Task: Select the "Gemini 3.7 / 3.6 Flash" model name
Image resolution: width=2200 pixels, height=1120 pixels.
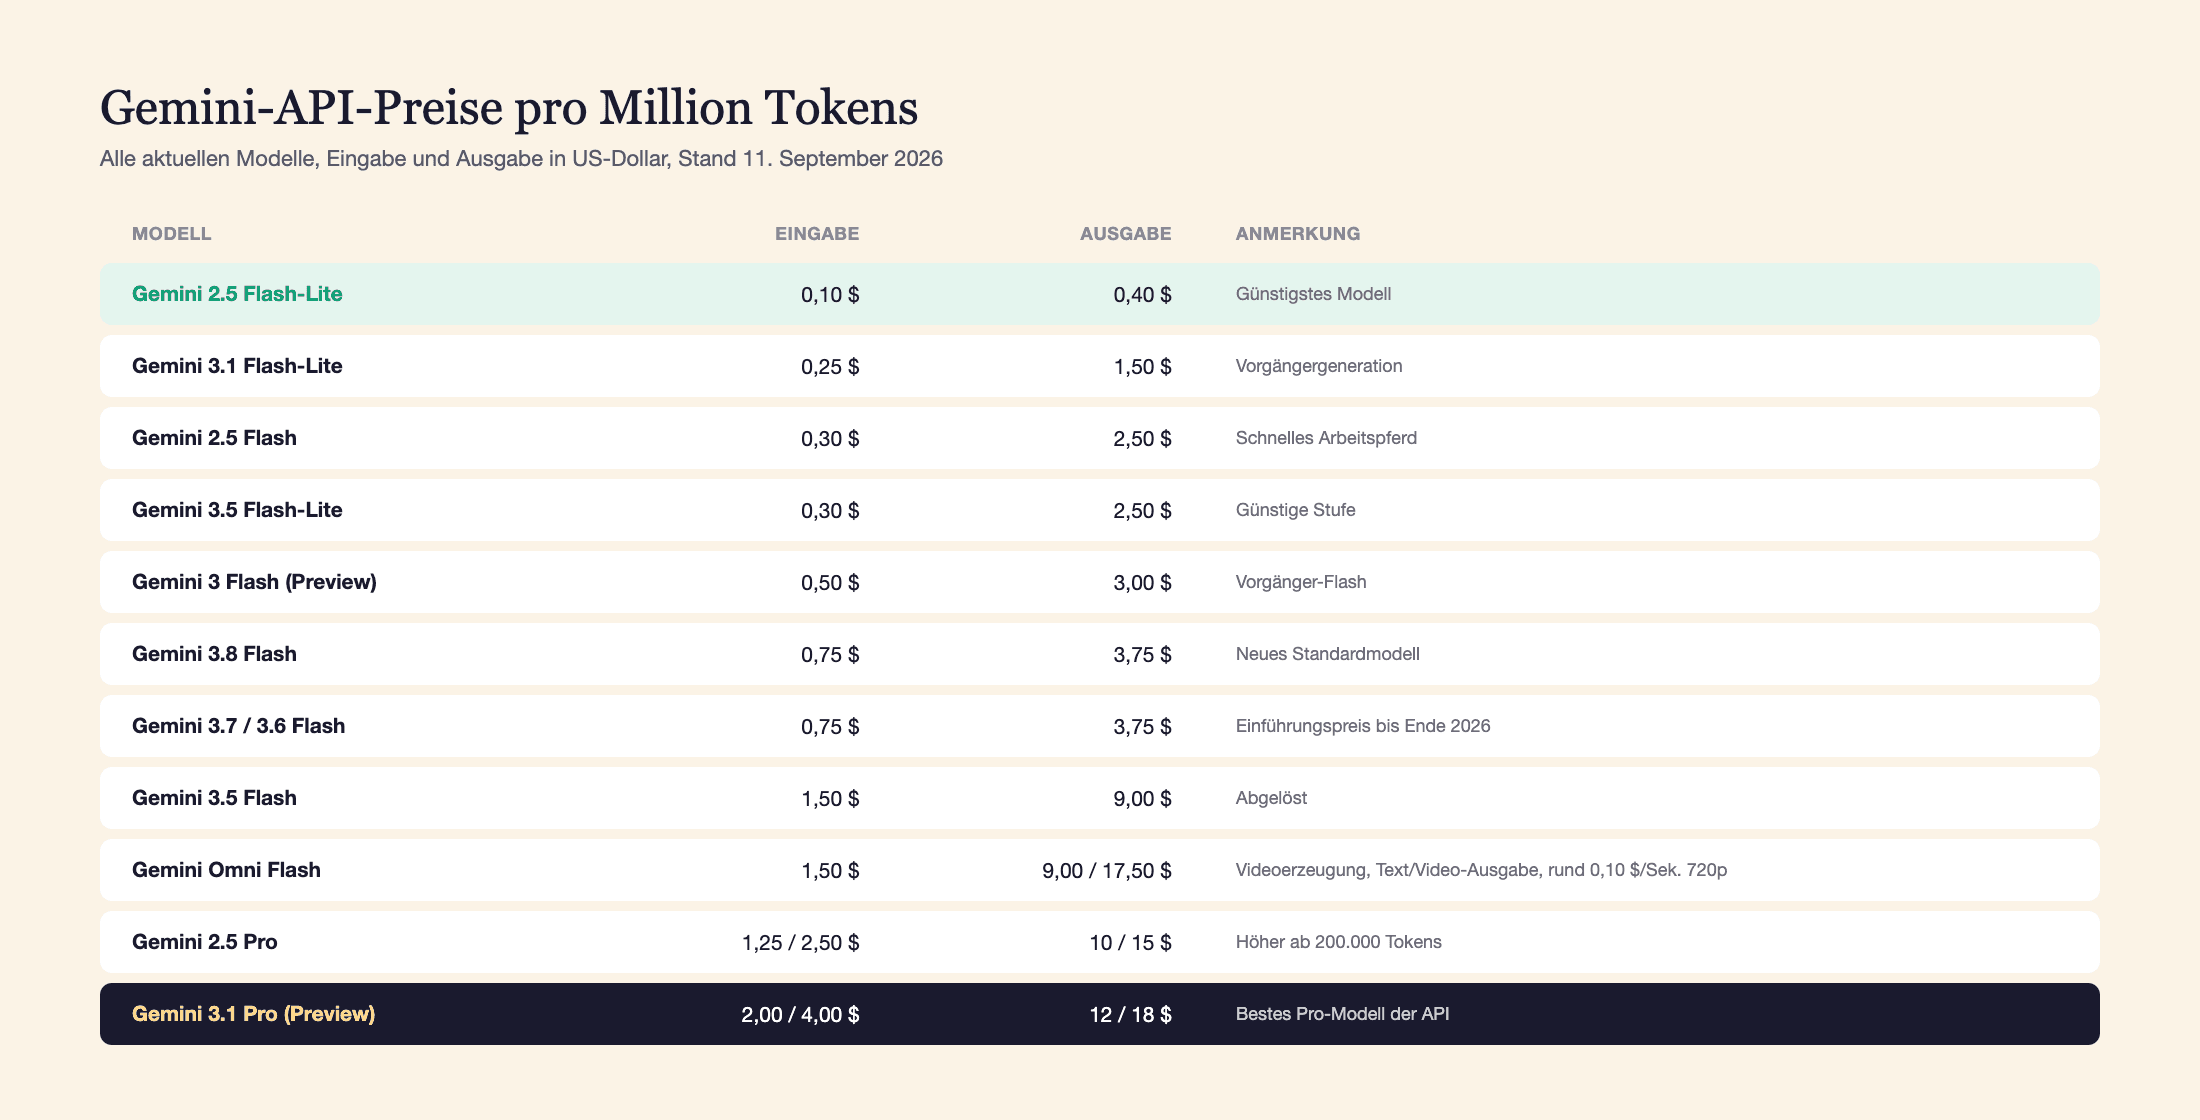Action: coord(238,726)
